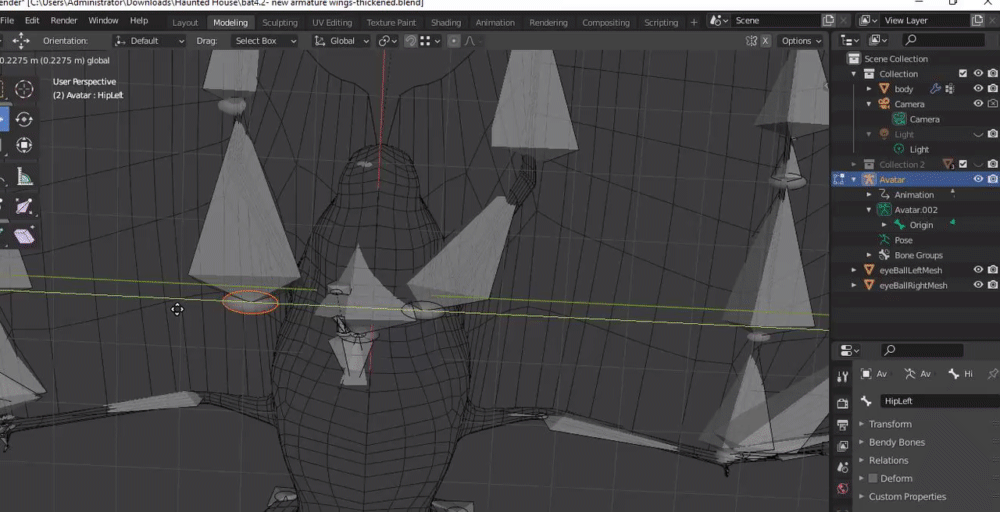Switch to the Sculpting workspace tab
Image resolution: width=1000 pixels, height=512 pixels.
pos(280,22)
